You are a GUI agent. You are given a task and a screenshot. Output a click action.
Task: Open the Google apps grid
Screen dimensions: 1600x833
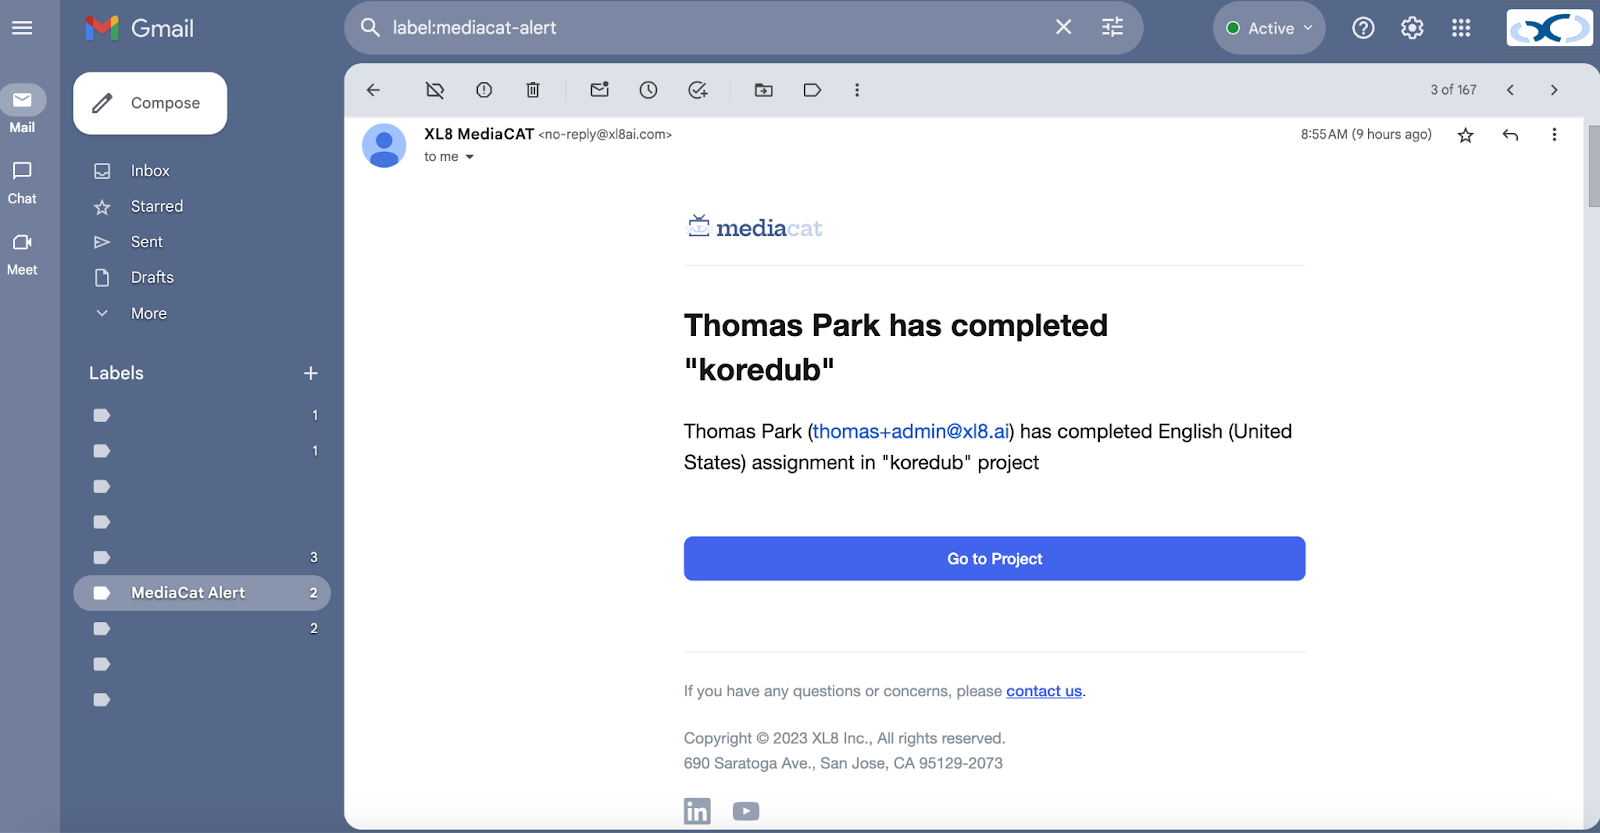tap(1461, 28)
